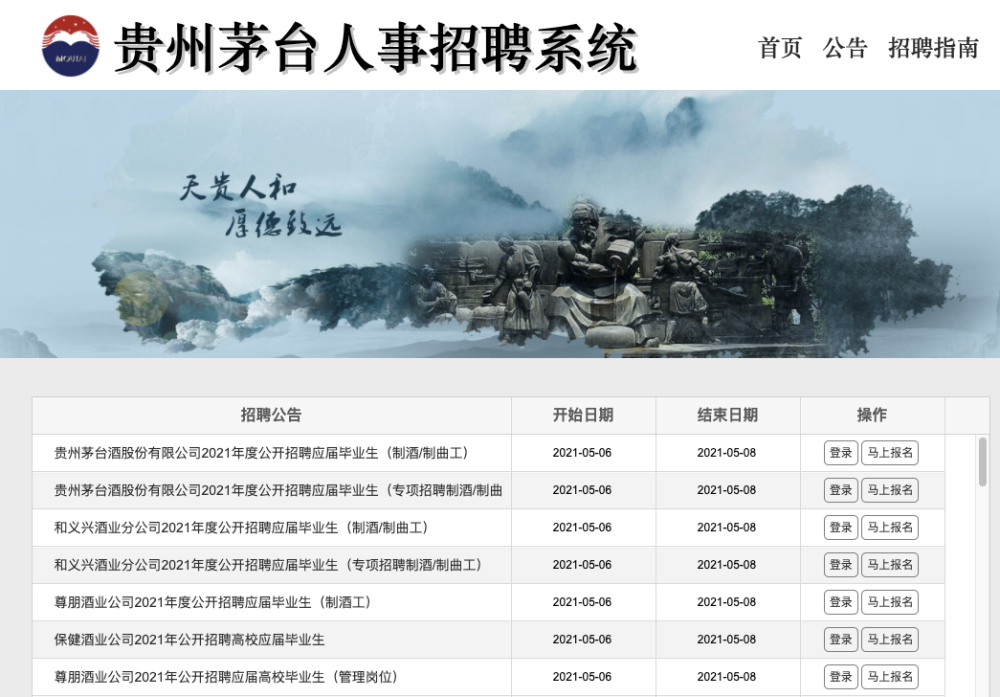Image resolution: width=1000 pixels, height=697 pixels.
Task: Click start date 2021-05-06 in 保健酒业公司 row
Action: [582, 640]
